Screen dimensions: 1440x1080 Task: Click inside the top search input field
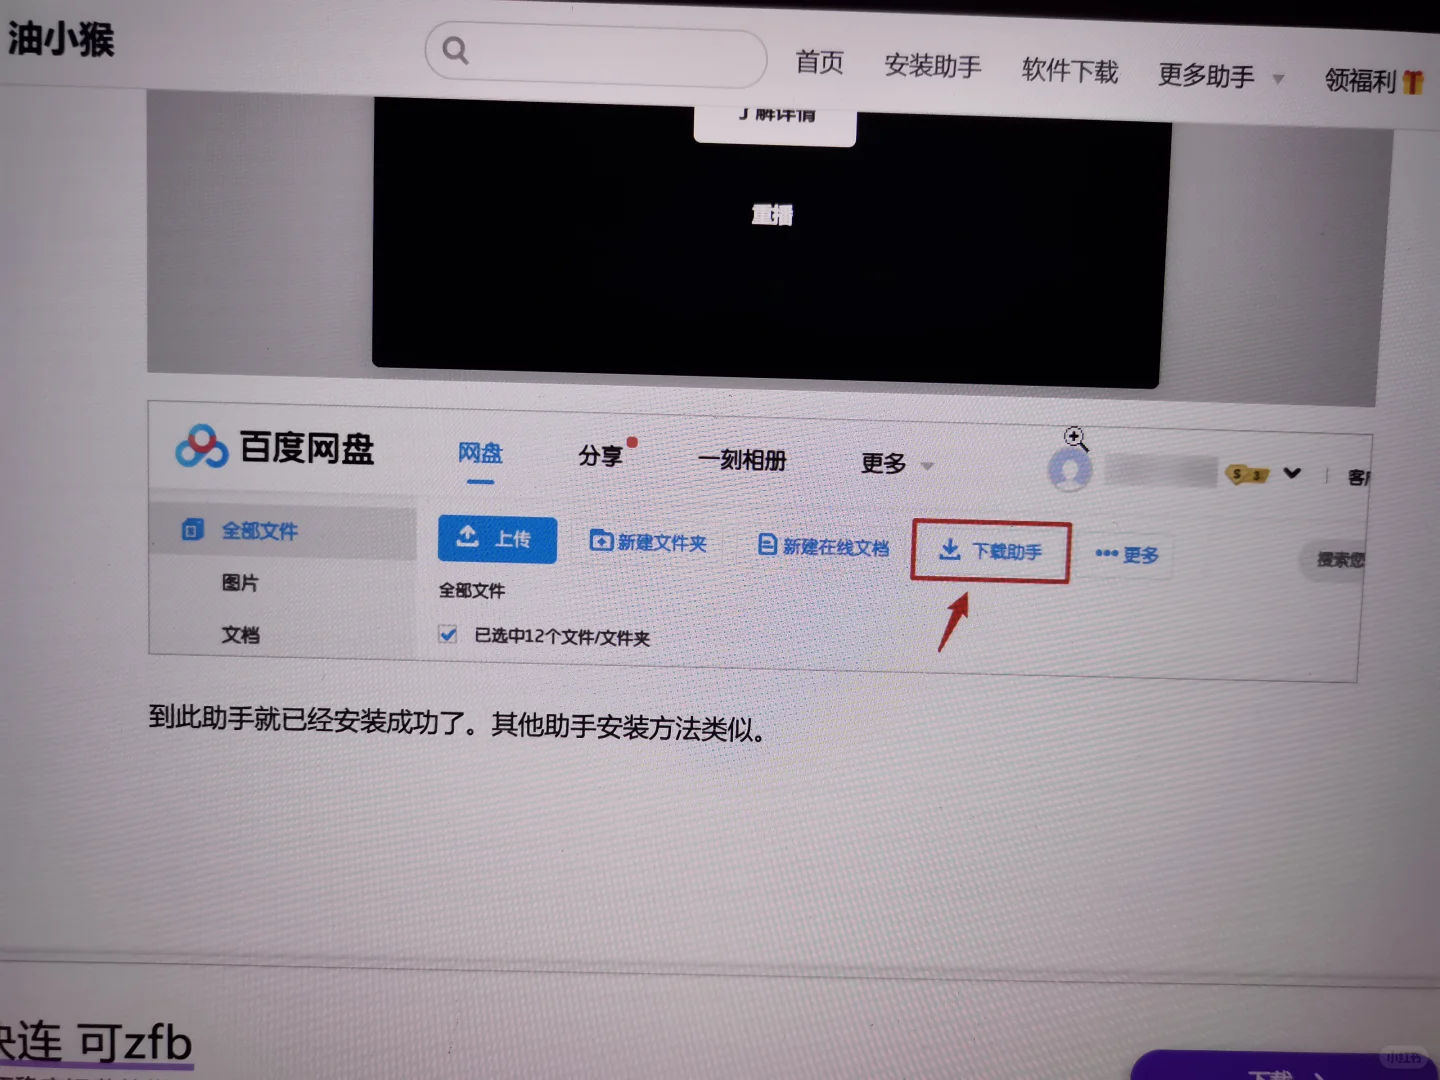click(600, 55)
